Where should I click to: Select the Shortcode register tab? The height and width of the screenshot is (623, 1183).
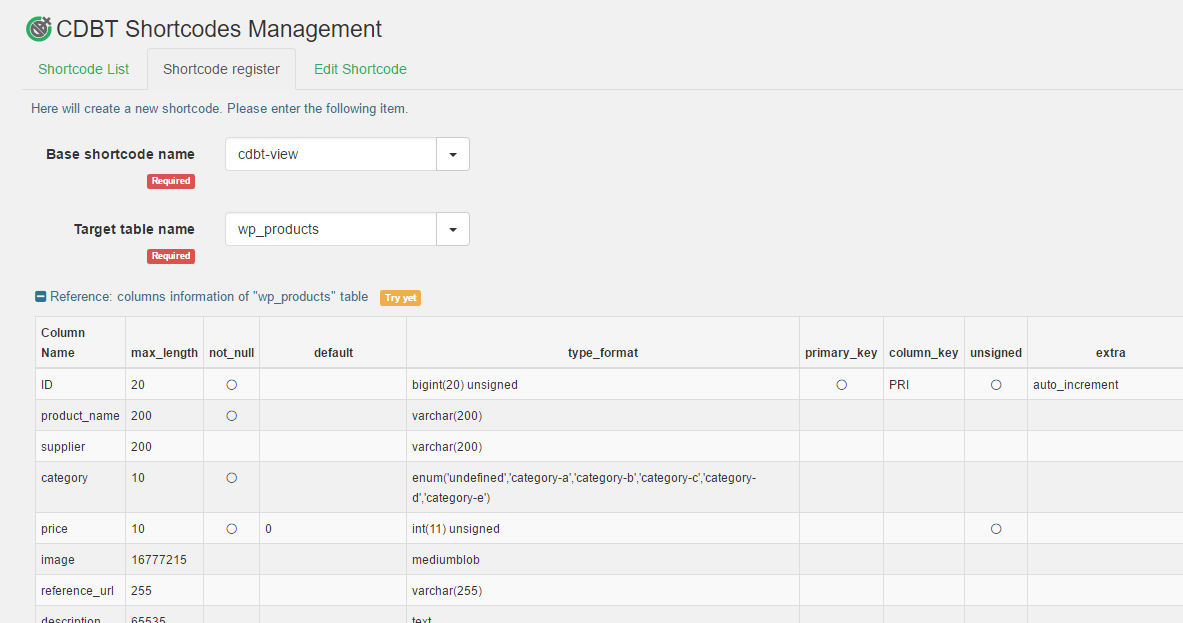[221, 69]
